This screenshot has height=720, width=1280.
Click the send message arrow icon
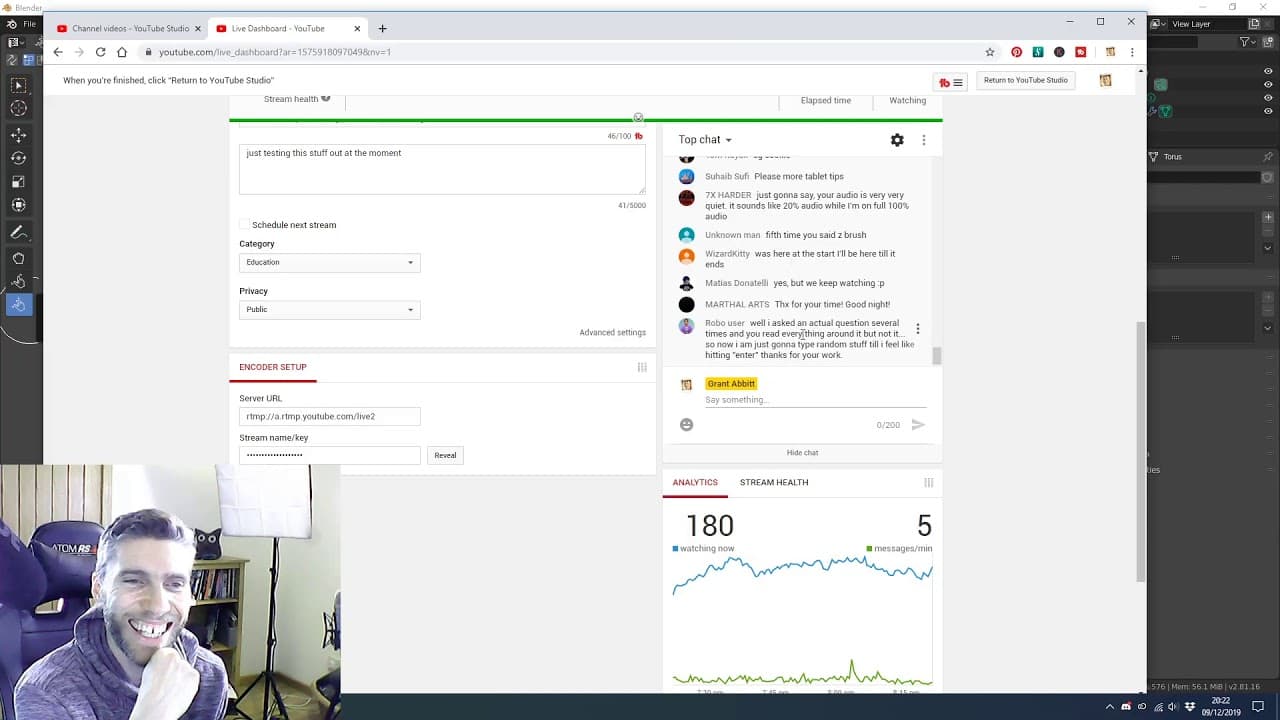coord(918,425)
